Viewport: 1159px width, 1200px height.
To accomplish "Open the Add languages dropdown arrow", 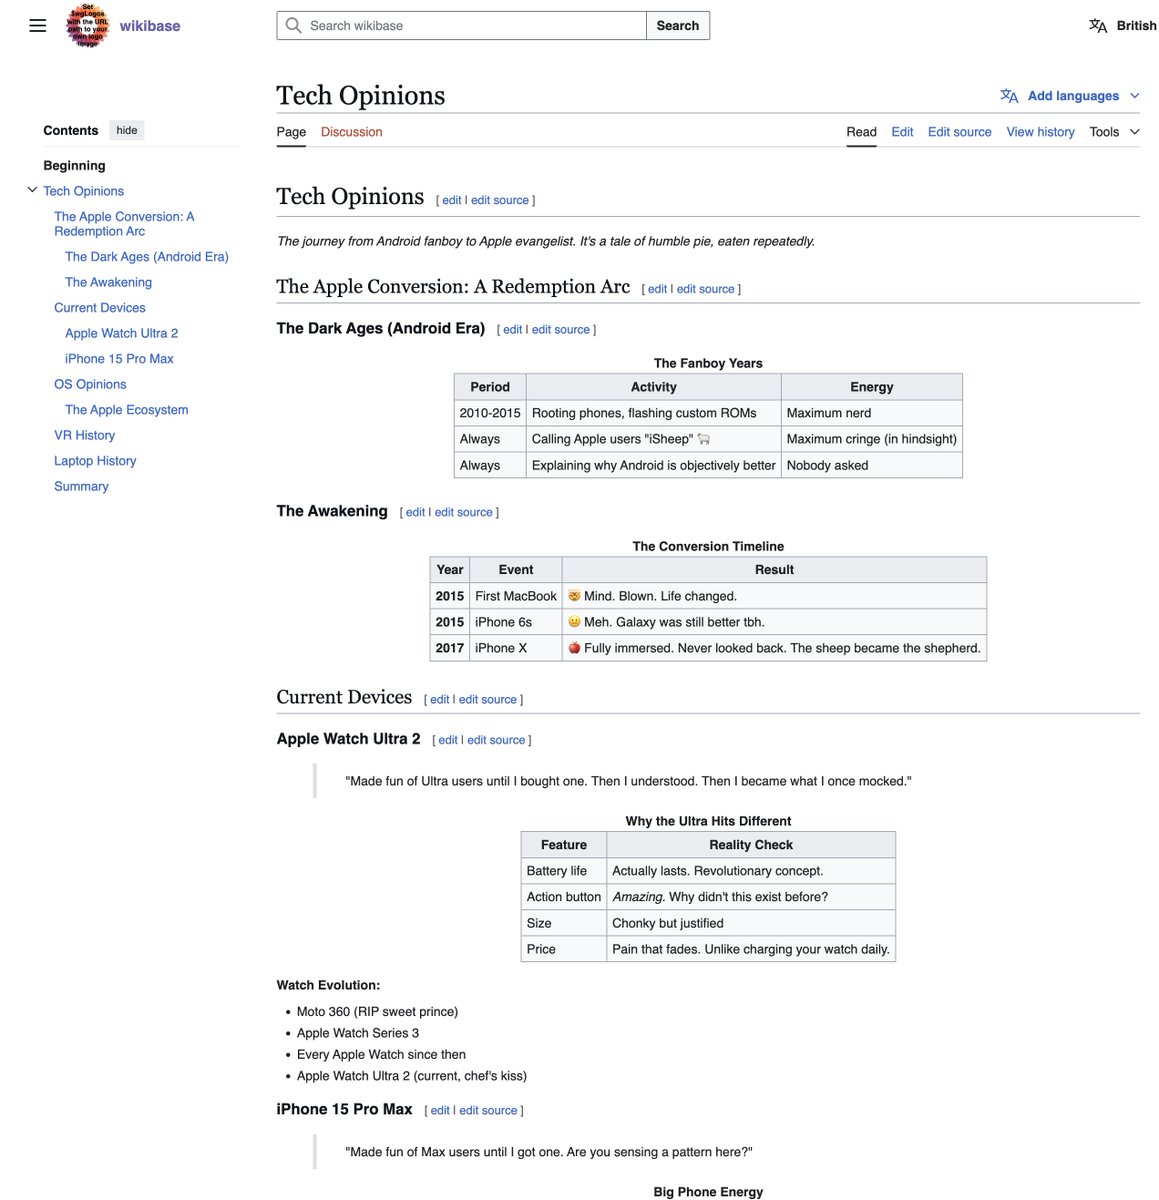I will pos(1134,96).
